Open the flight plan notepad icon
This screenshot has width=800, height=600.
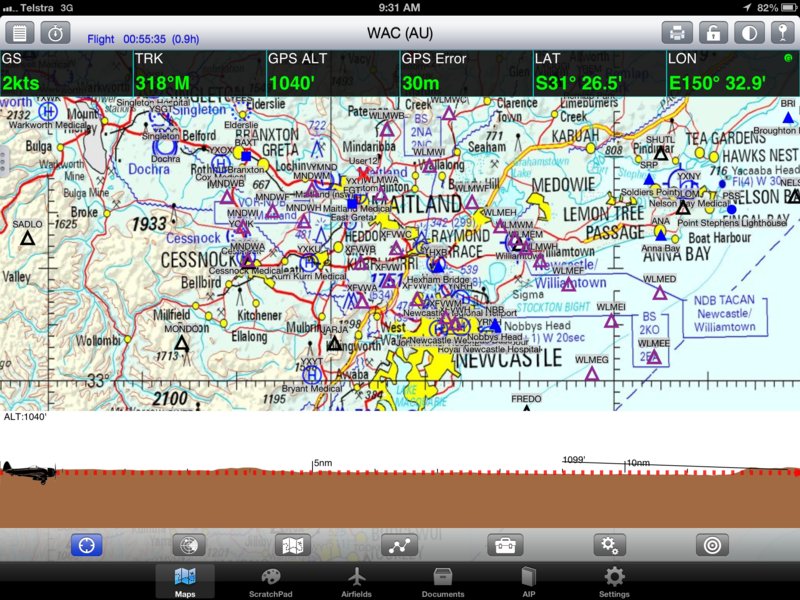19,33
